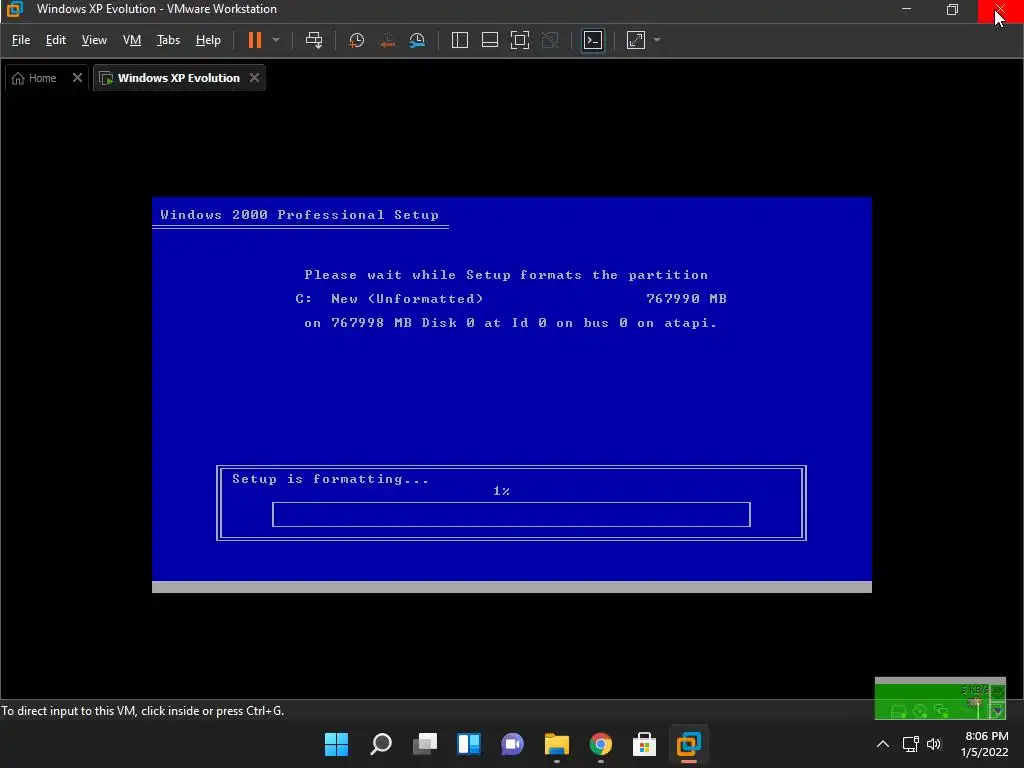
Task: Open the View menu
Action: point(94,40)
